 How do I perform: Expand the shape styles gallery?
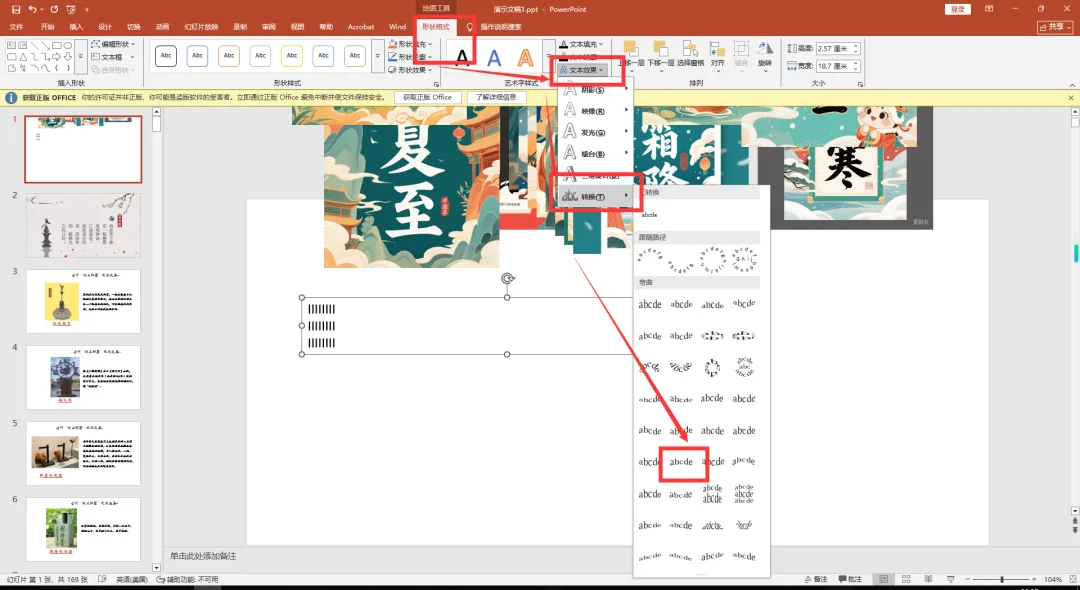pyautogui.click(x=377, y=56)
